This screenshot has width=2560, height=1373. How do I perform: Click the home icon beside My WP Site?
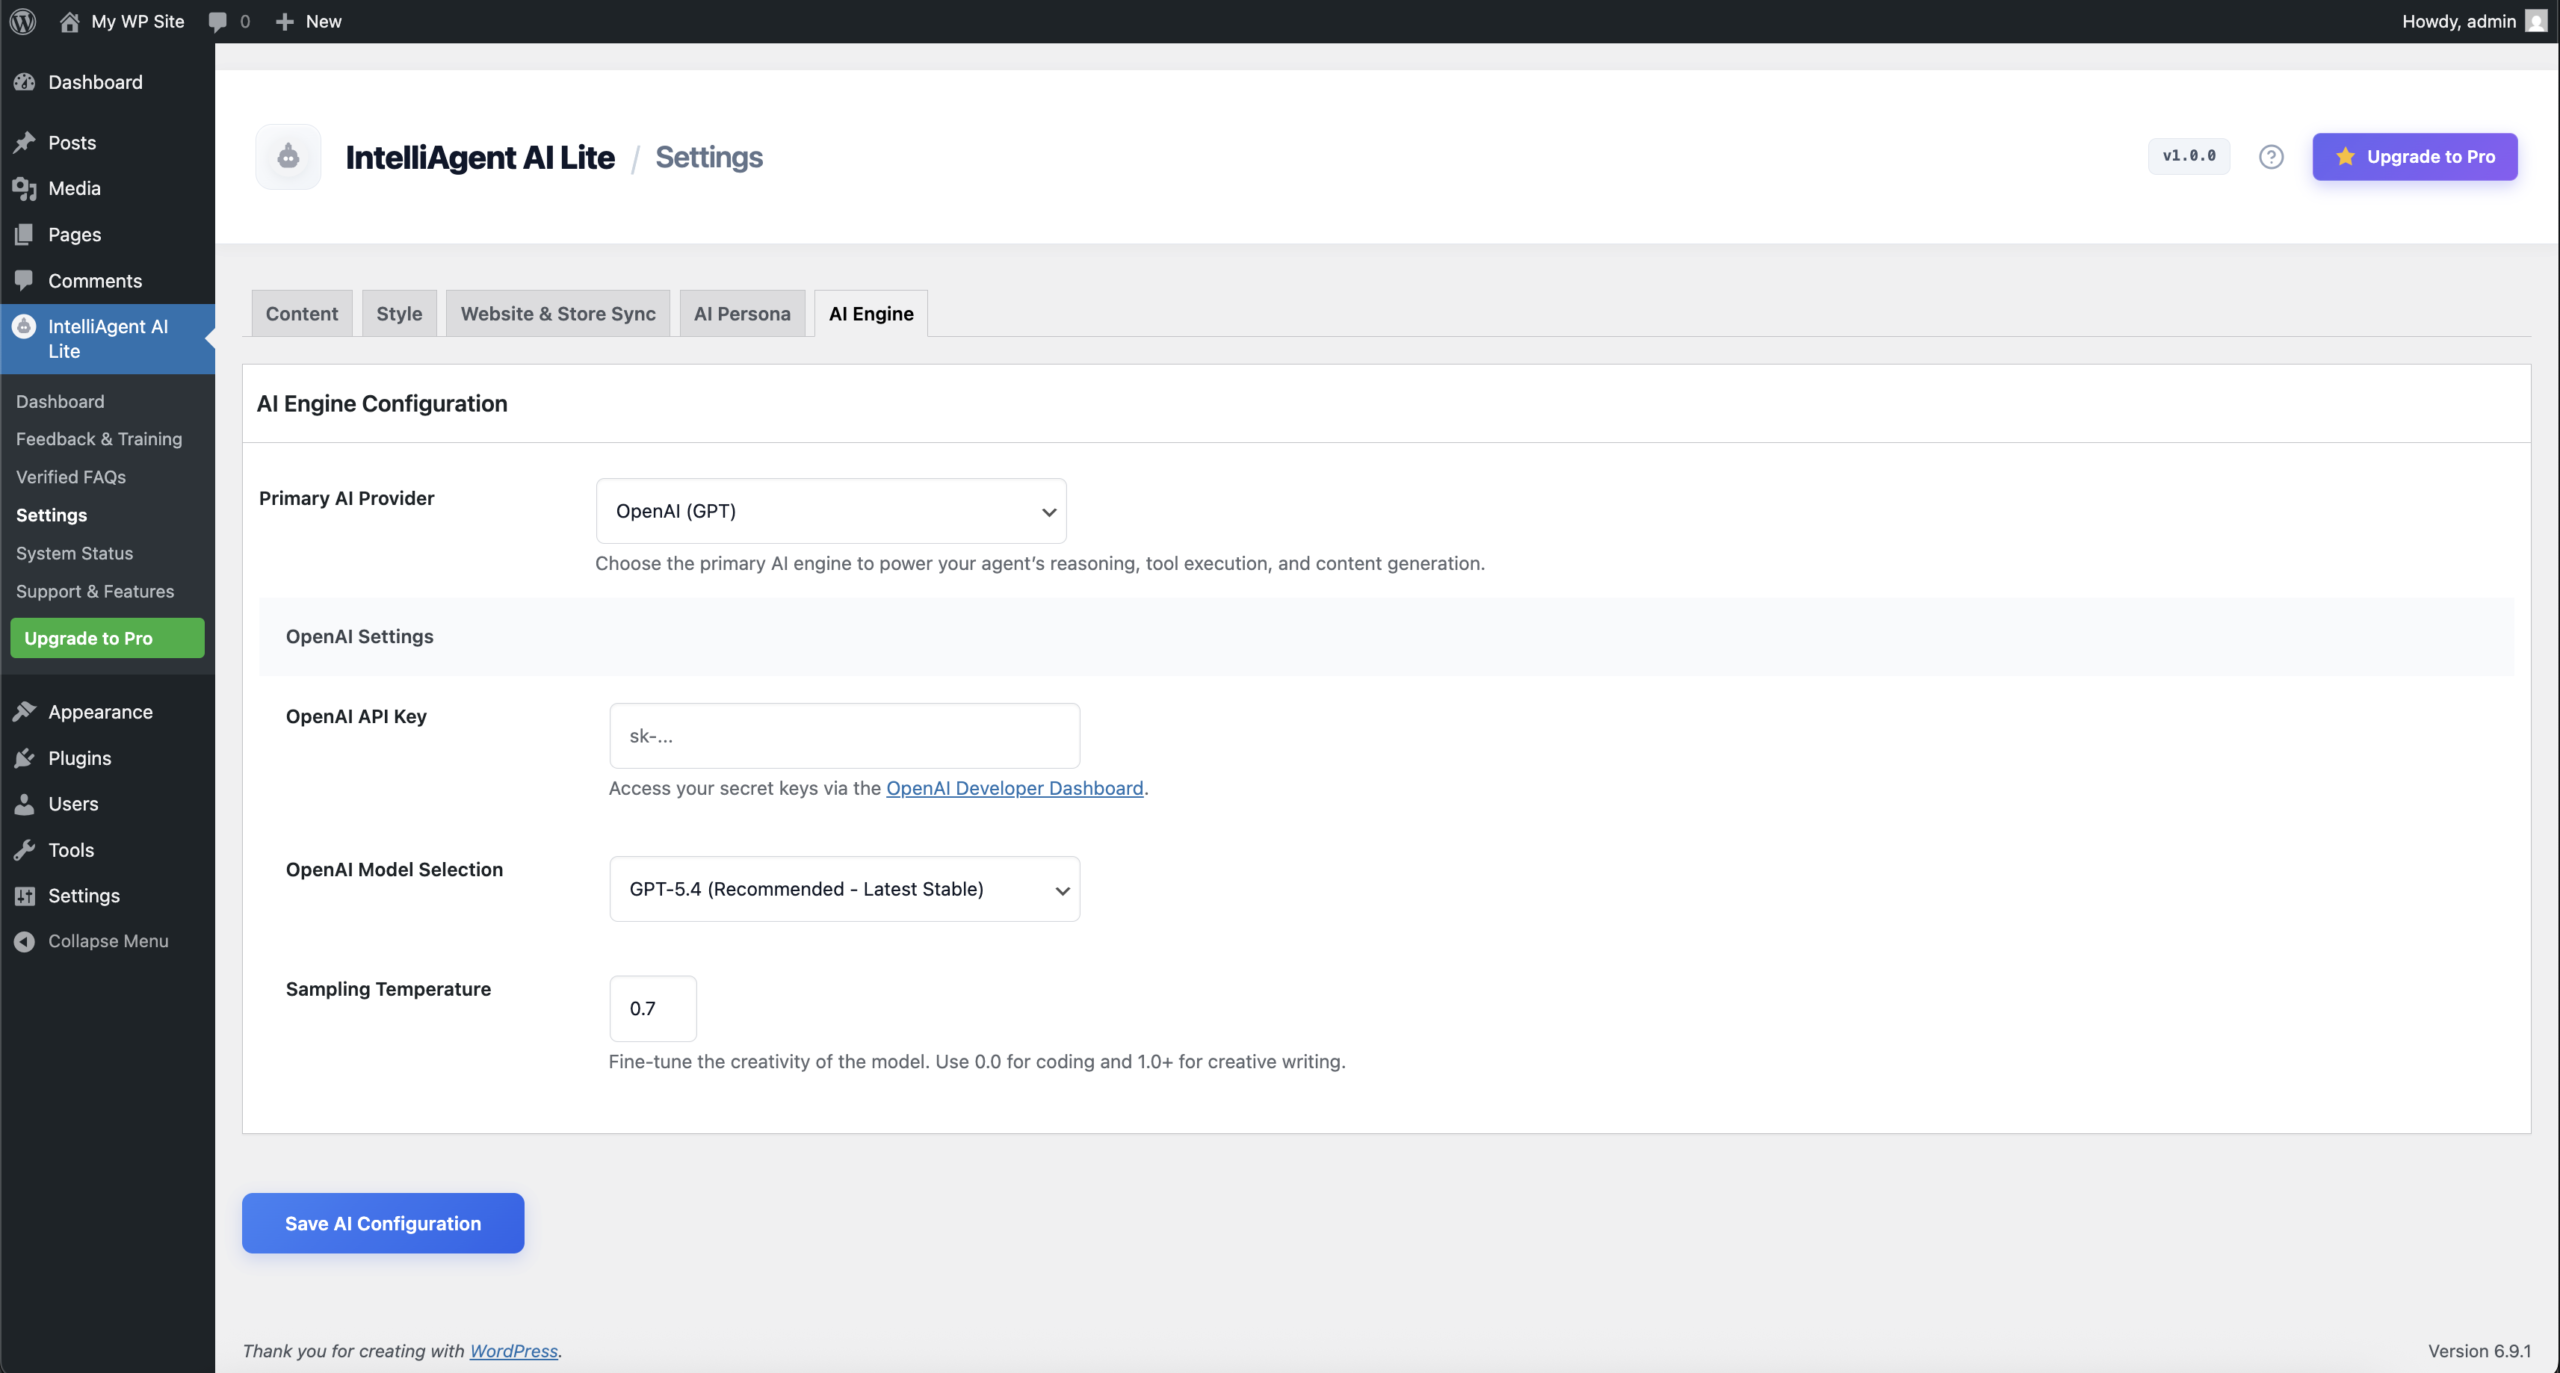(x=69, y=21)
